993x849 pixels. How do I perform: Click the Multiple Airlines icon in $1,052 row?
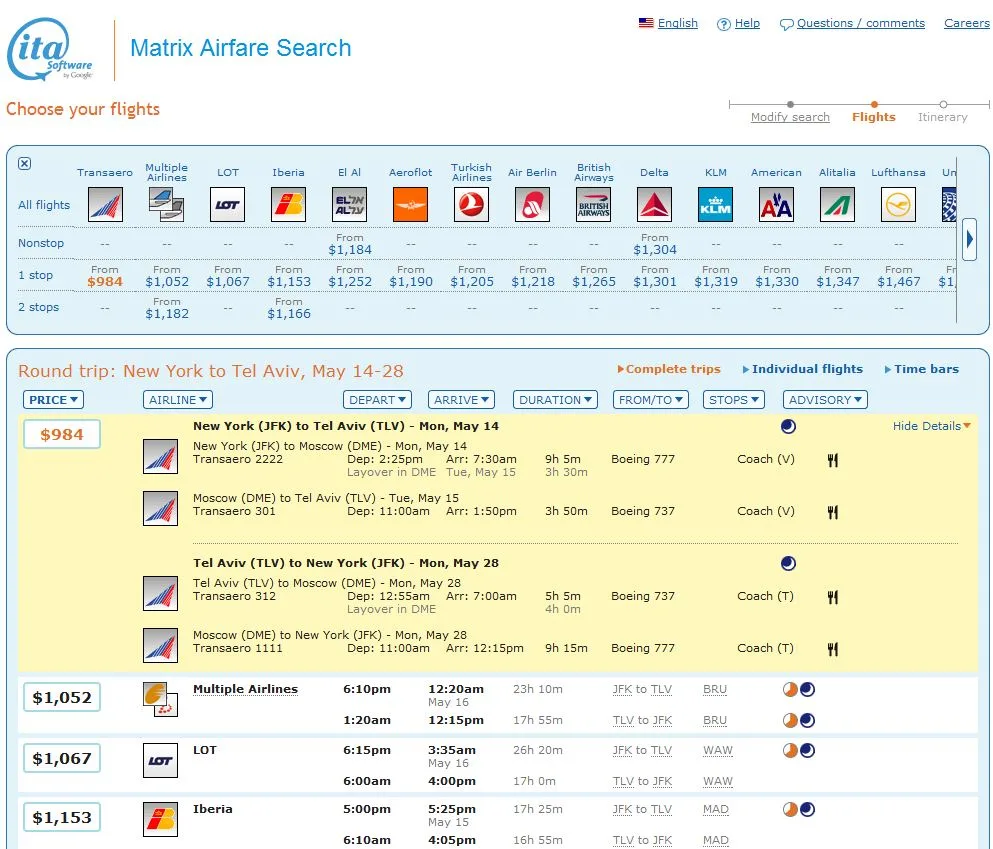click(160, 700)
